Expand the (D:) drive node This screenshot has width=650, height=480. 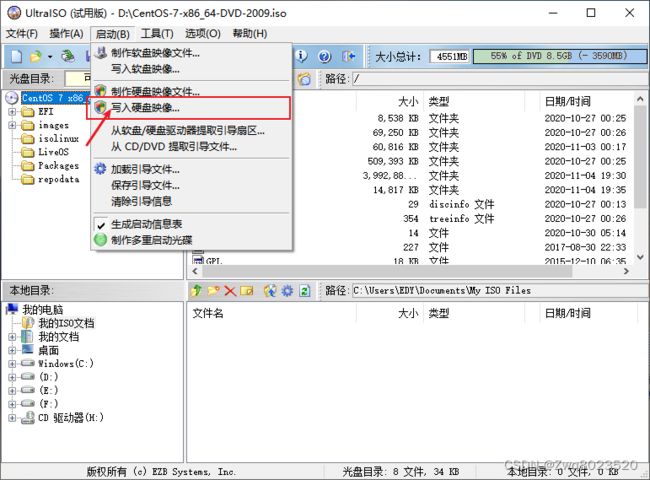point(12,377)
